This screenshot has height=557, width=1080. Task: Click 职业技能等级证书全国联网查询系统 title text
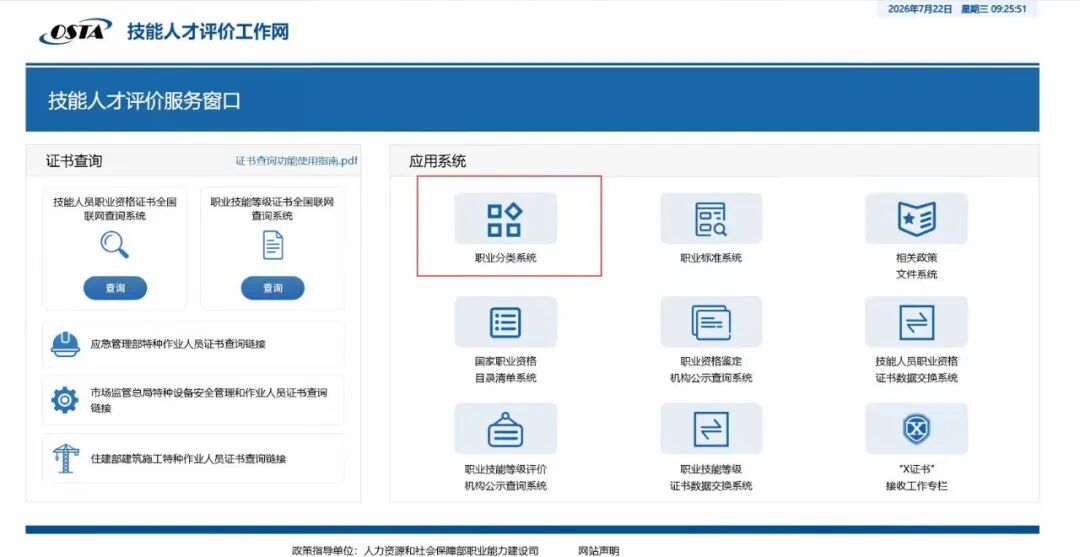[272, 209]
